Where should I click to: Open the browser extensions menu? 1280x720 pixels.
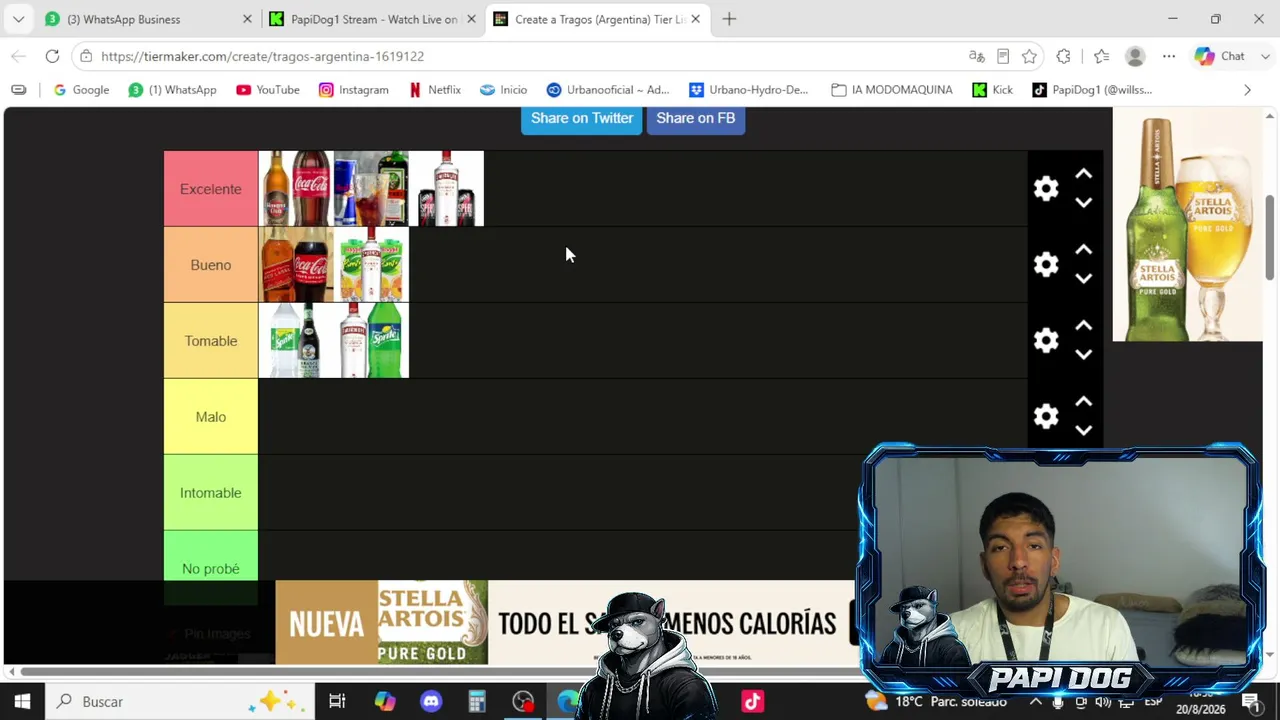[1063, 56]
